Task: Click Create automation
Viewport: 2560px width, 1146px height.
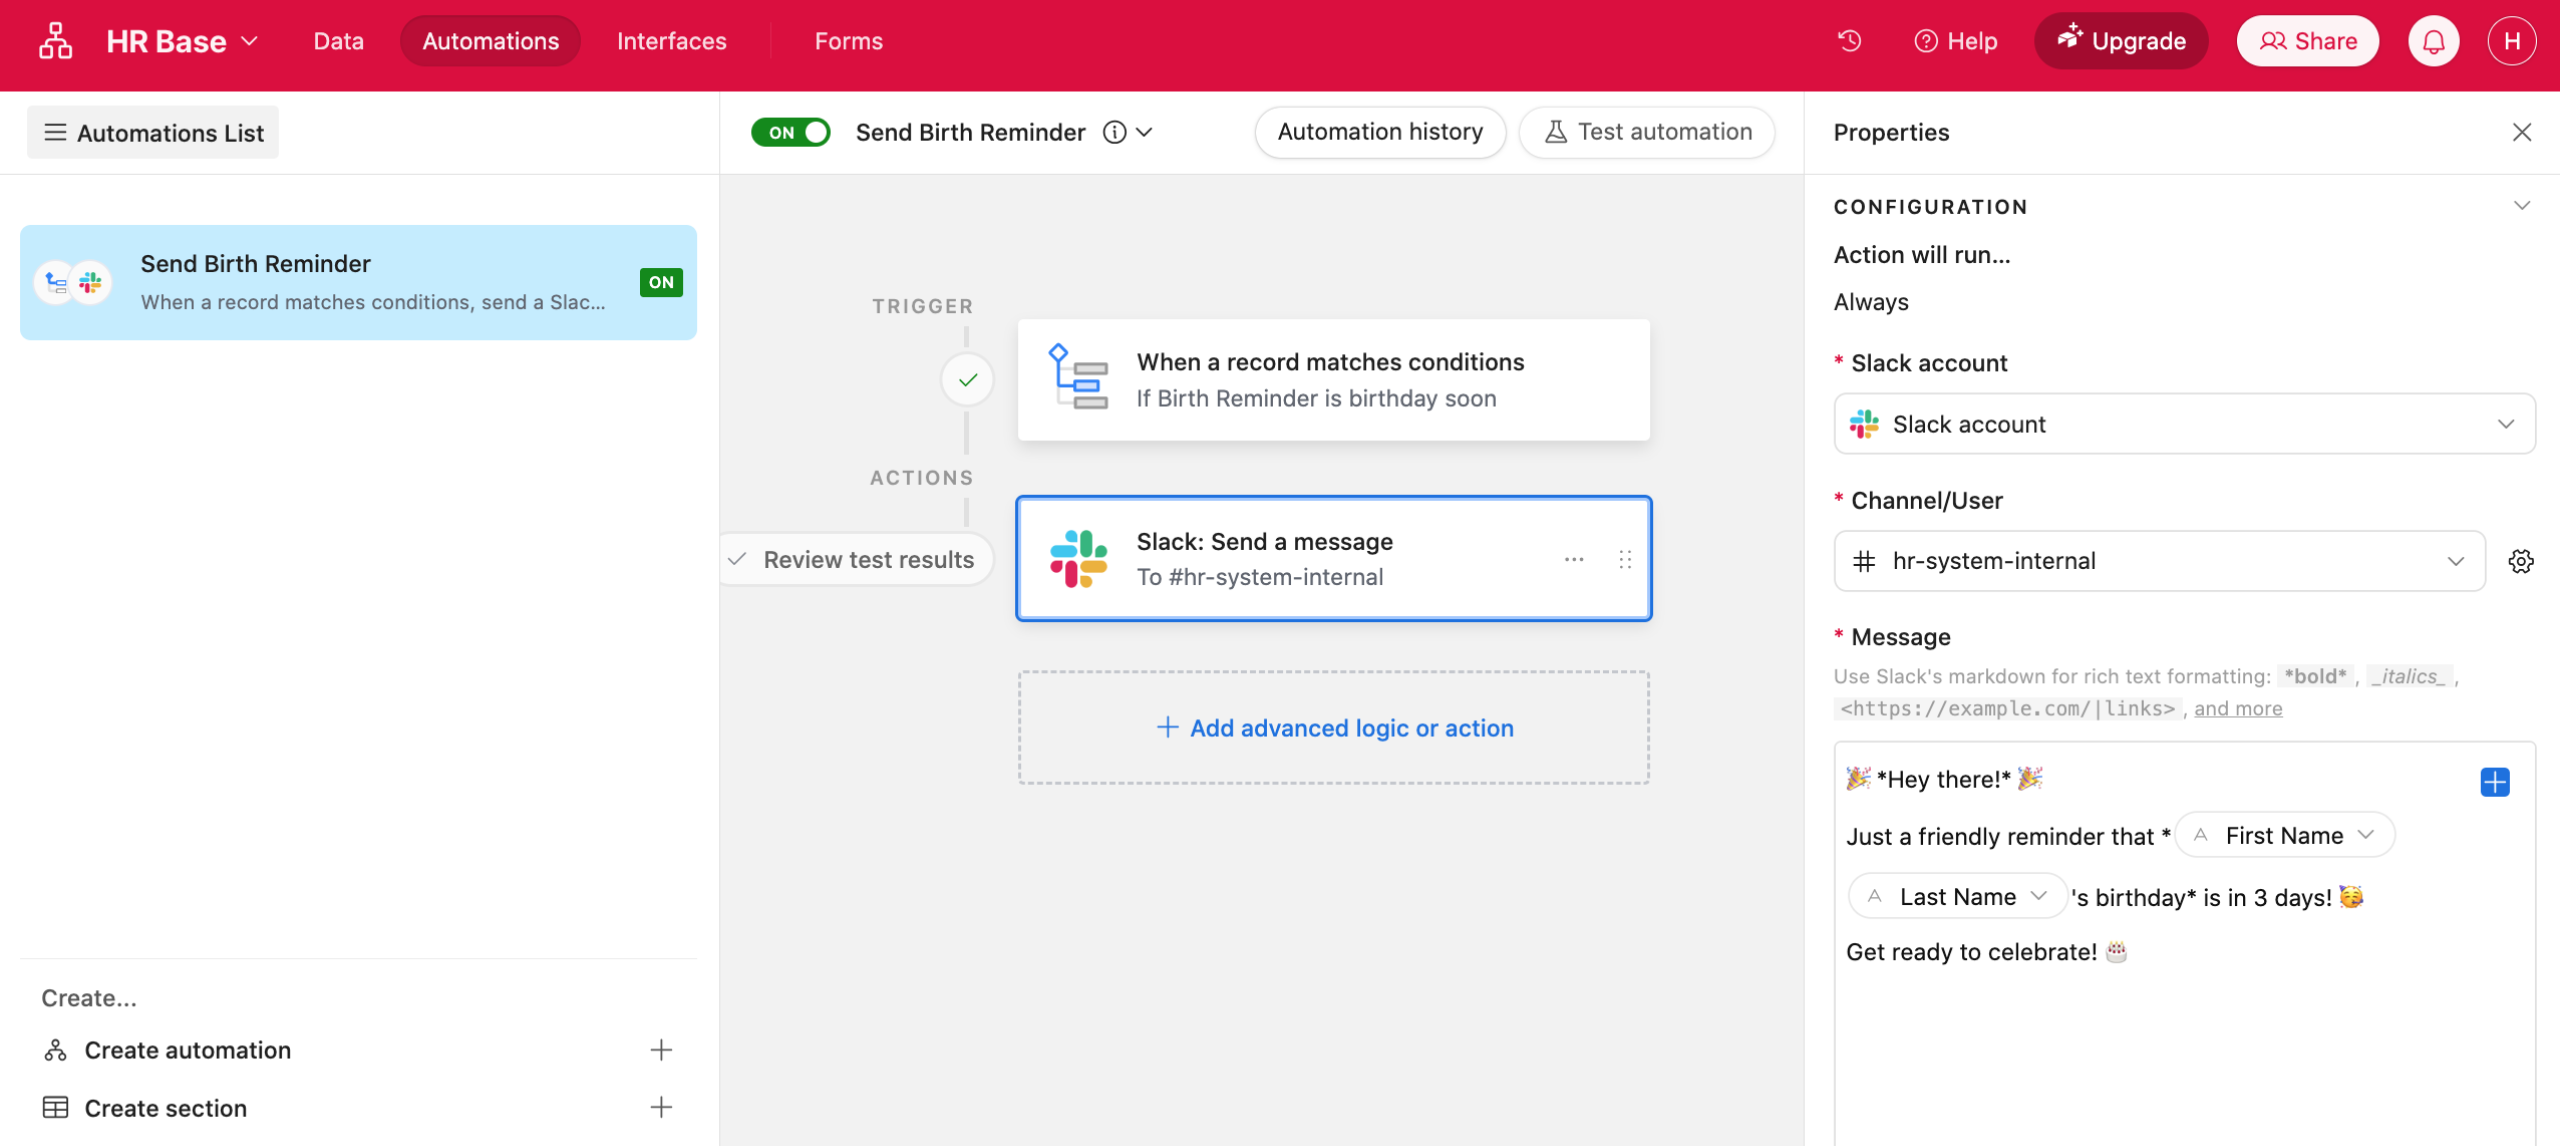Action: pos(188,1050)
